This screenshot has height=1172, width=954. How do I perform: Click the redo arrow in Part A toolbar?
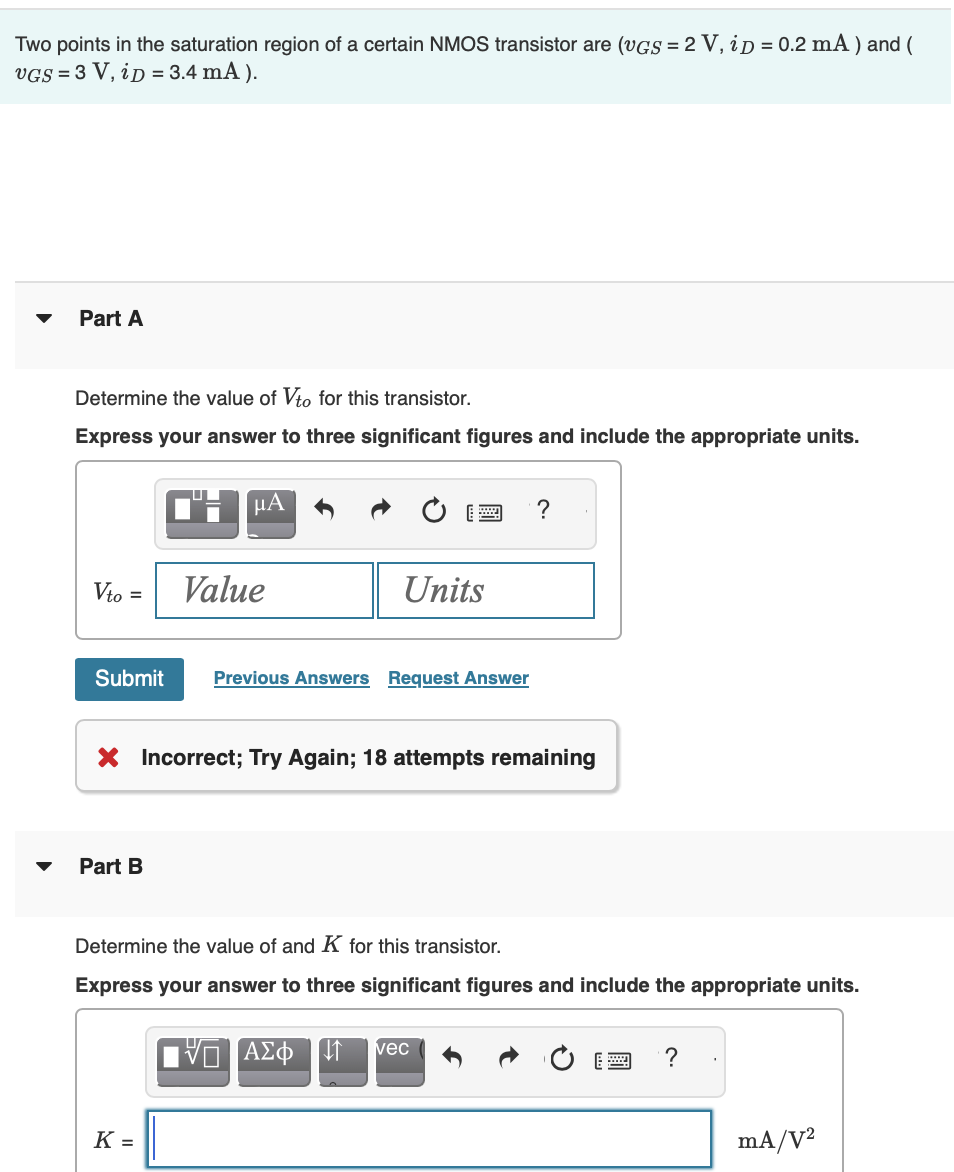click(x=380, y=510)
